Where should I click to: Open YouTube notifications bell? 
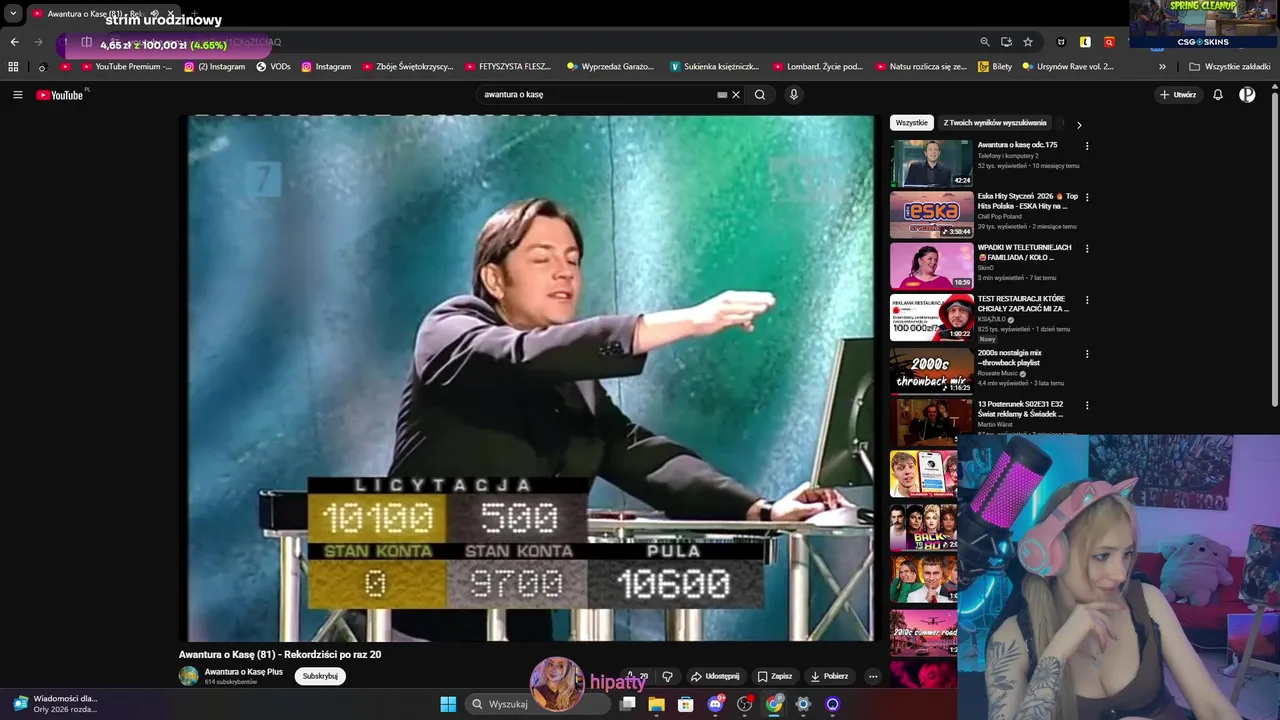pyautogui.click(x=1218, y=95)
